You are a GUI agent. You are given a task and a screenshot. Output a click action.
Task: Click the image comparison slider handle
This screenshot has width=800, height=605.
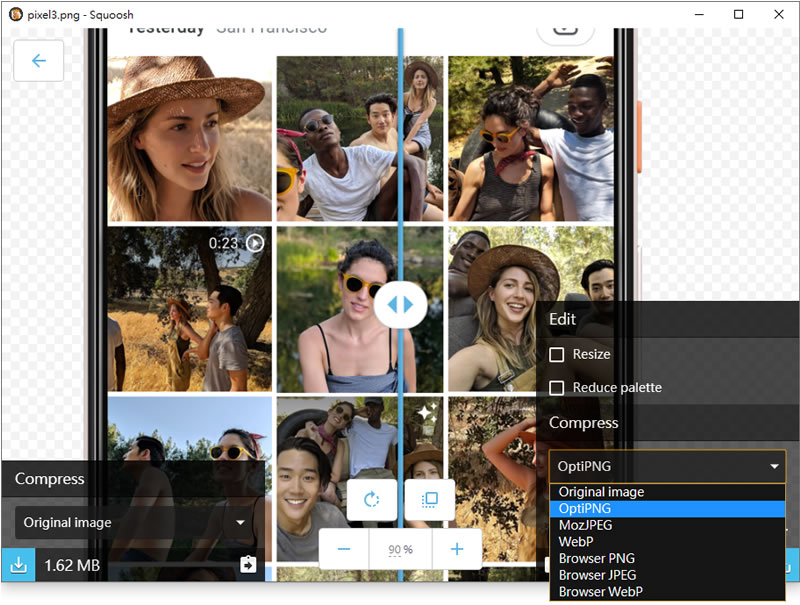[401, 306]
